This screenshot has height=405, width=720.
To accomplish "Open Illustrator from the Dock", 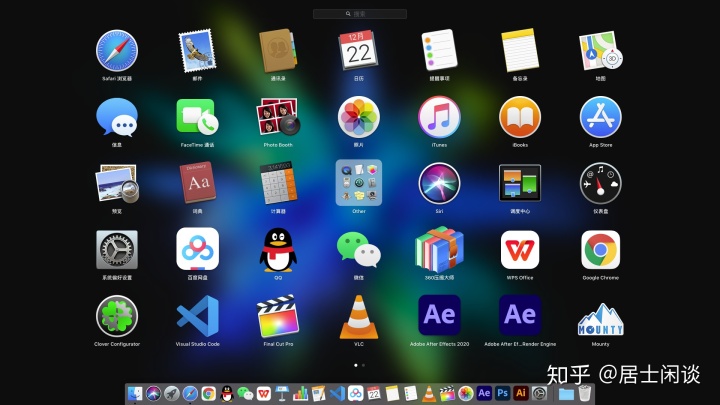I will point(521,394).
